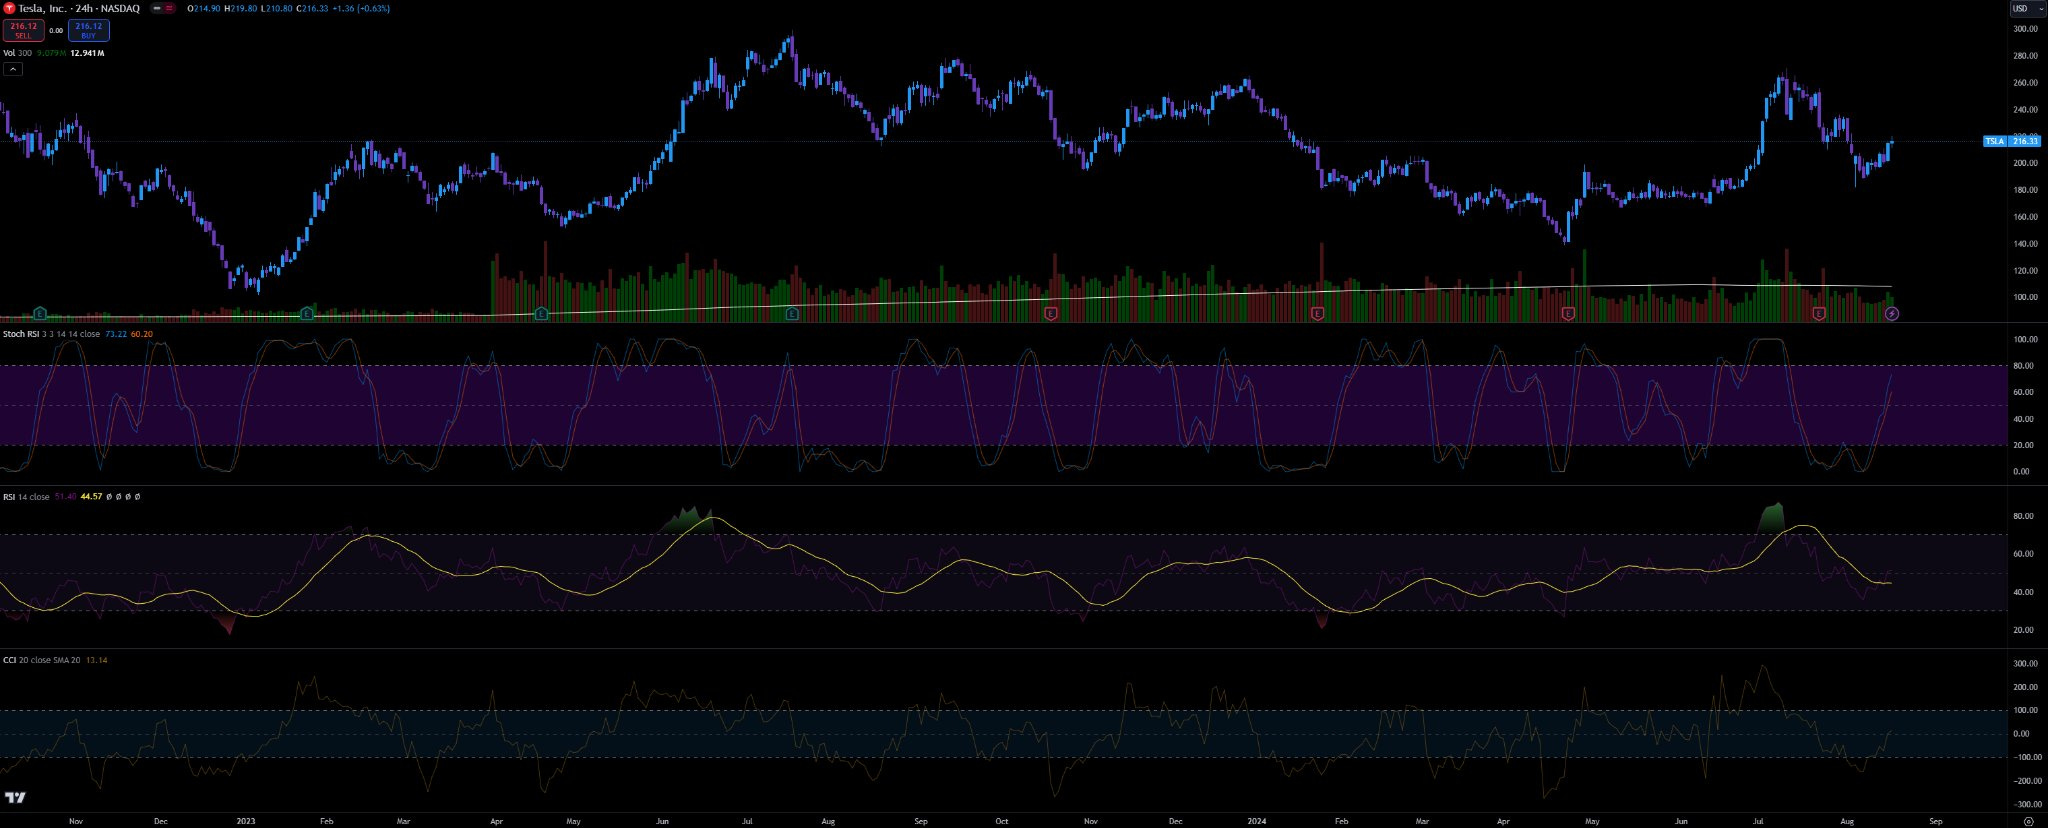Open chart settings gear at bottom right
Image resolution: width=2048 pixels, height=828 pixels.
click(2028, 821)
